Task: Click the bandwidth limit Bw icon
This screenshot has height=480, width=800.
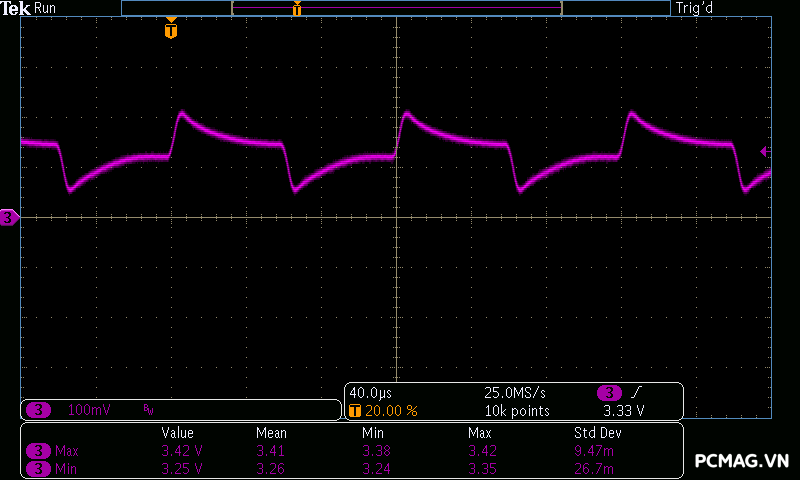Action: click(148, 410)
